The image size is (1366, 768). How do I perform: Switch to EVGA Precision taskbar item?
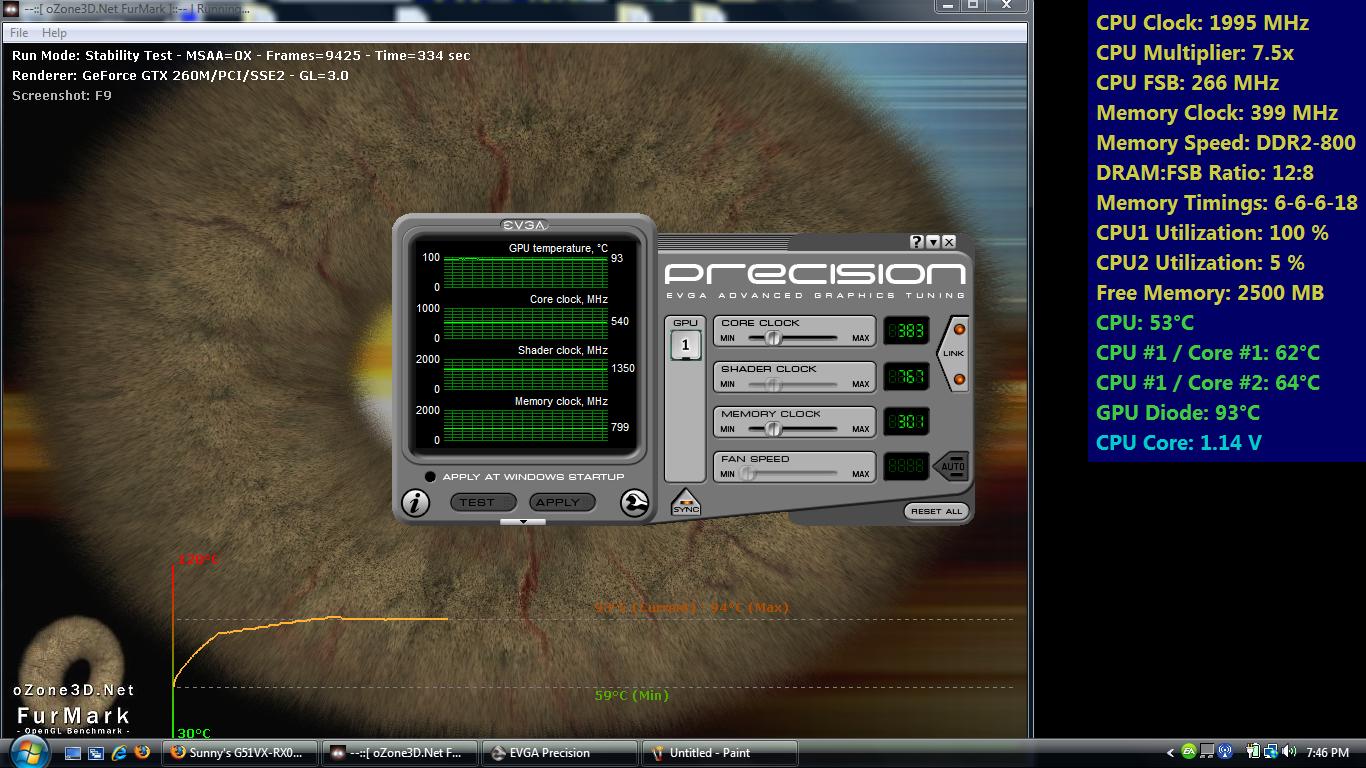point(559,753)
